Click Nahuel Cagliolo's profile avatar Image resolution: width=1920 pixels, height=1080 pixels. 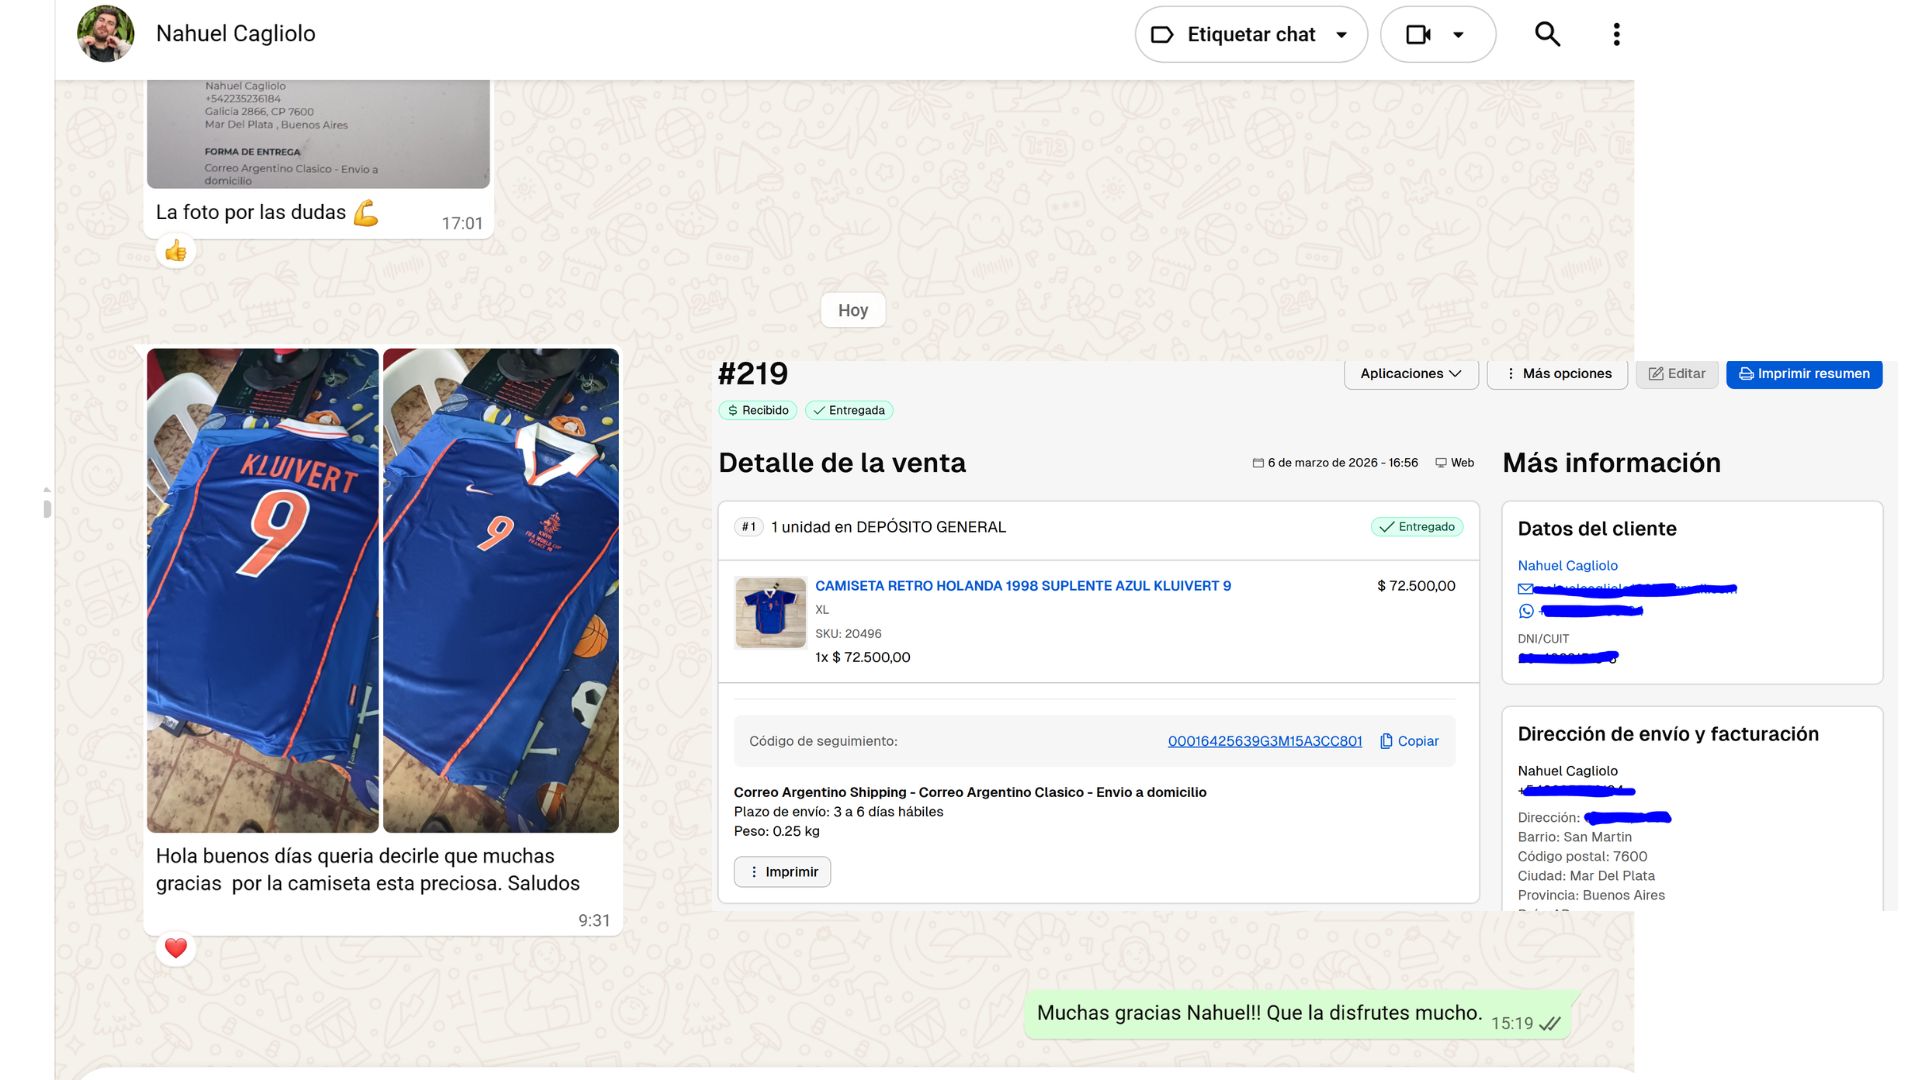105,34
